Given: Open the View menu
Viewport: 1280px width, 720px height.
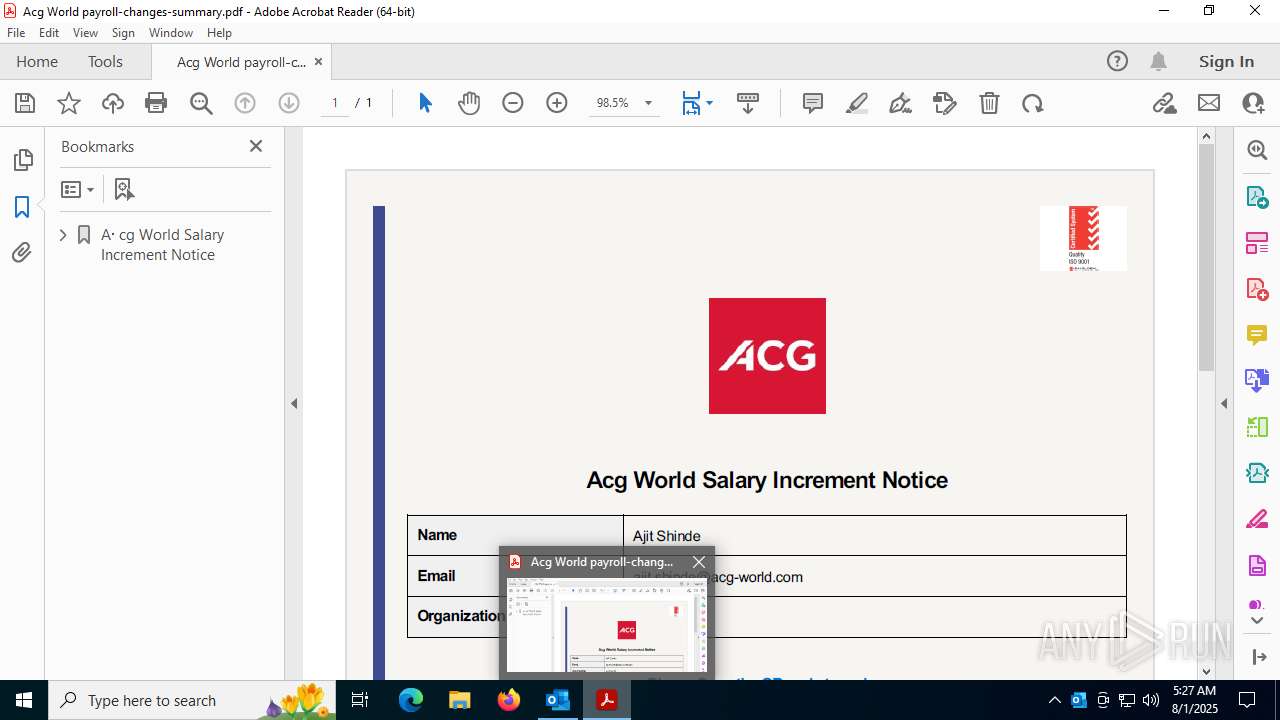Looking at the screenshot, I should point(86,33).
